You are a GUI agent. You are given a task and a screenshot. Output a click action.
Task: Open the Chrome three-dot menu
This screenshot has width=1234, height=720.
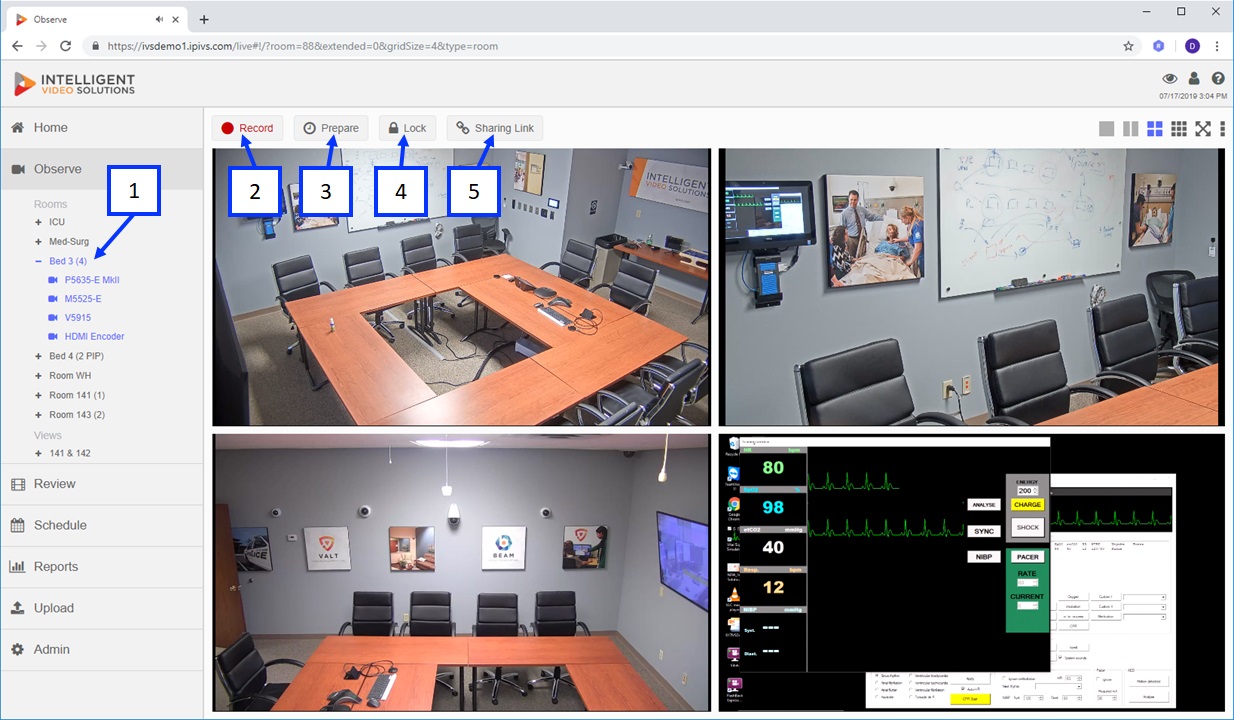1217,46
